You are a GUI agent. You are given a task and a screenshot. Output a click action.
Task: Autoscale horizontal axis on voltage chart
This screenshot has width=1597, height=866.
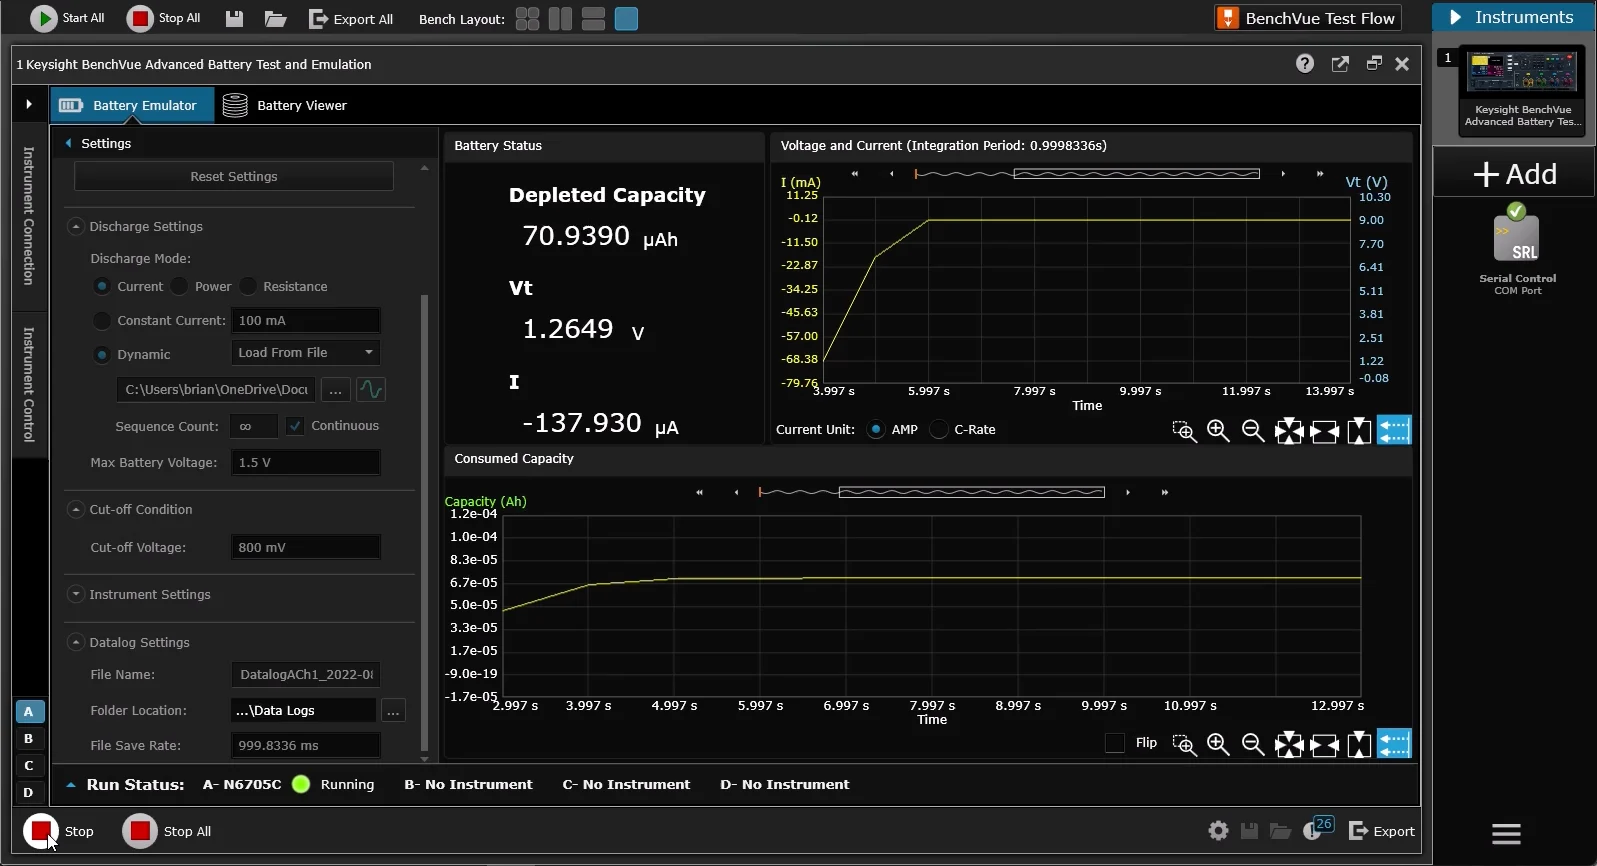coord(1324,430)
